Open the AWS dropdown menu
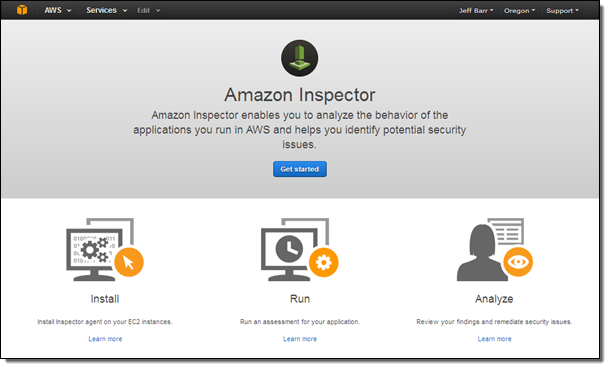Viewport: 610px width, 369px height. pos(58,10)
